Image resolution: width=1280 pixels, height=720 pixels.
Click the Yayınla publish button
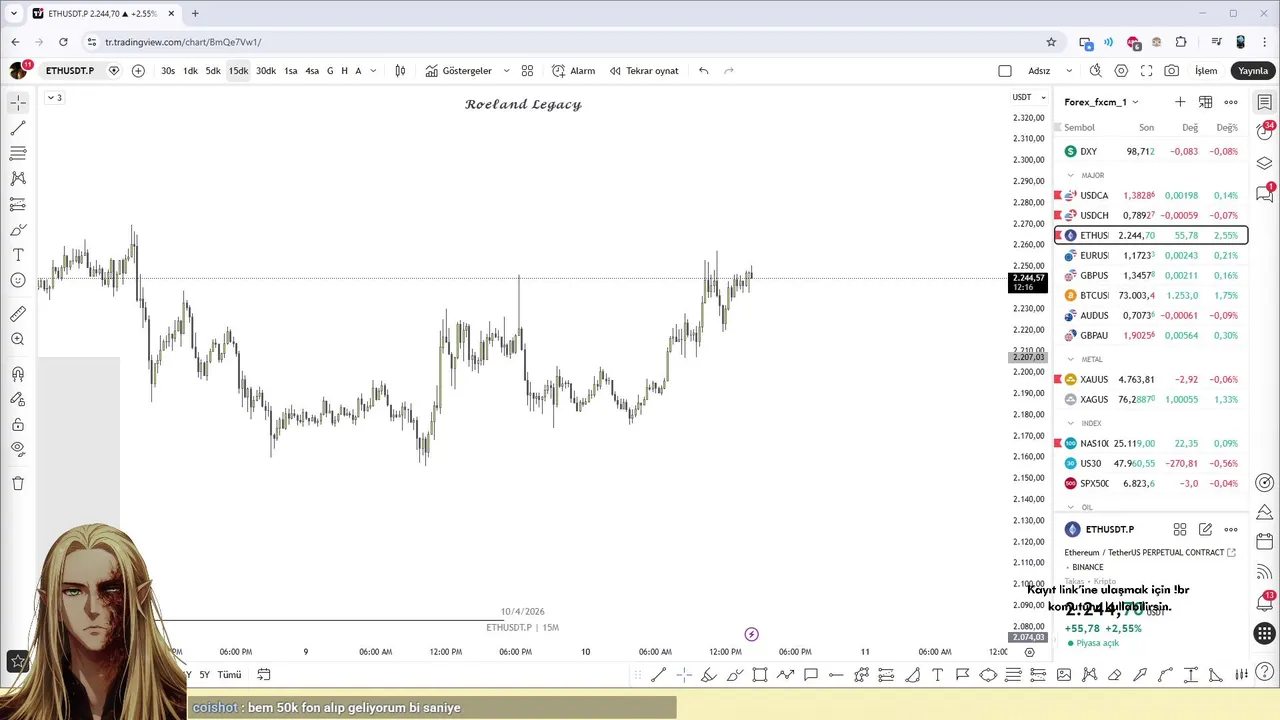[1253, 71]
